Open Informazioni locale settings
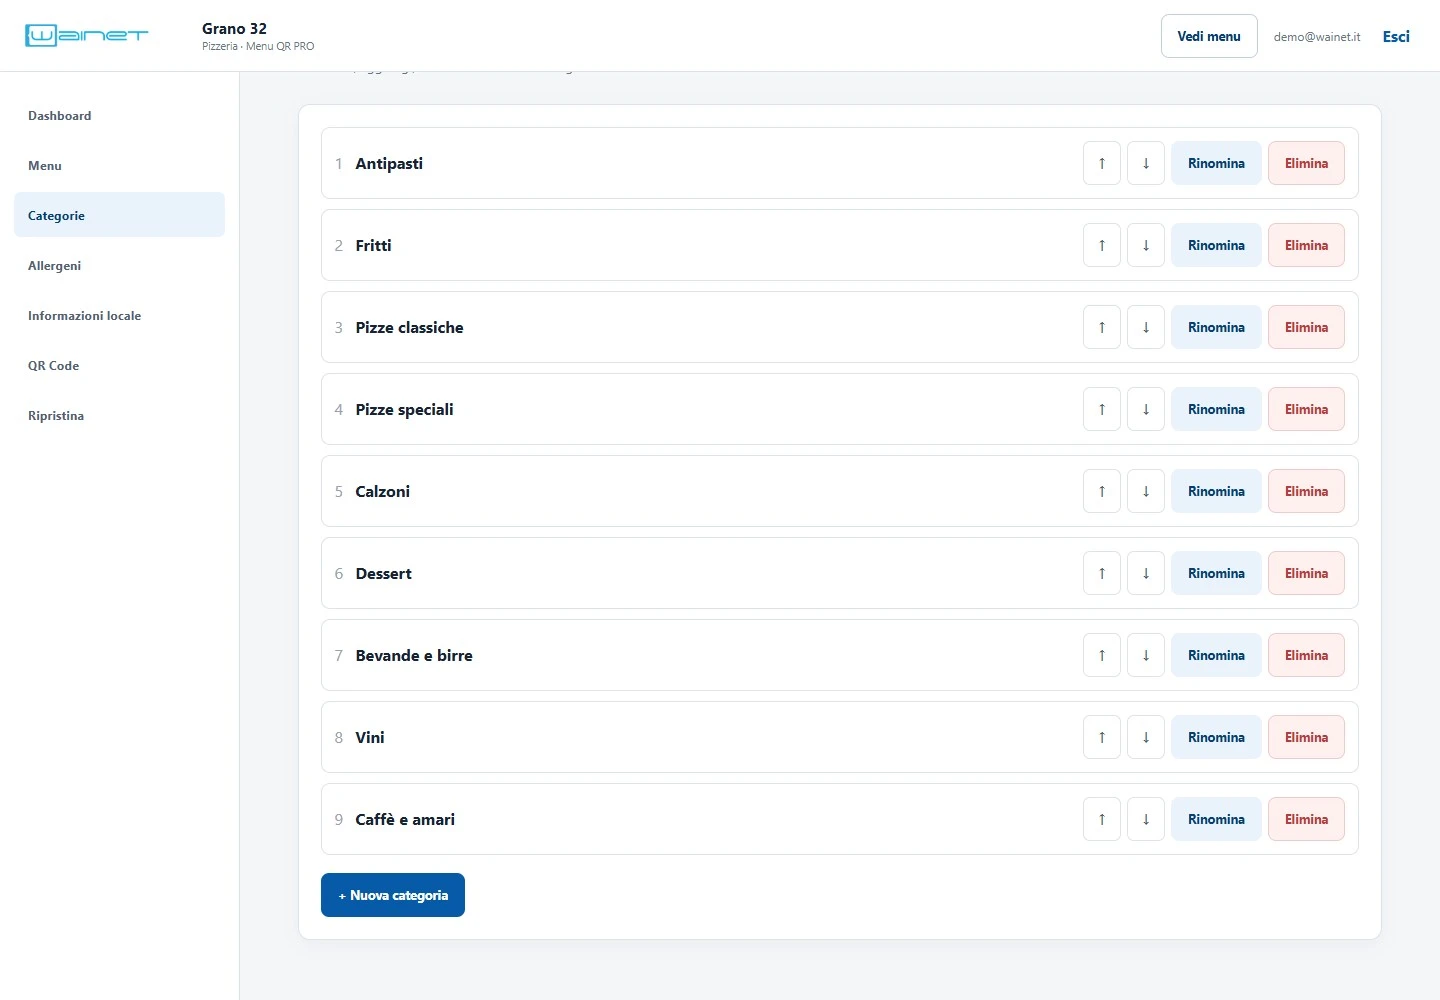The image size is (1440, 1000). tap(119, 315)
